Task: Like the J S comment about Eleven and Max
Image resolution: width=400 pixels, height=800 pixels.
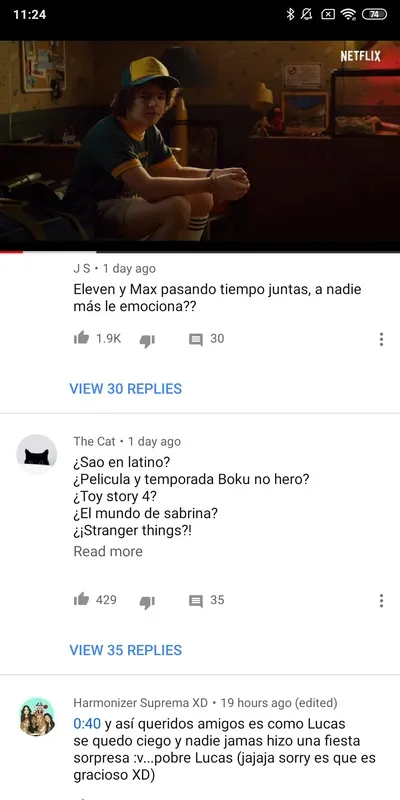Action: point(81,338)
